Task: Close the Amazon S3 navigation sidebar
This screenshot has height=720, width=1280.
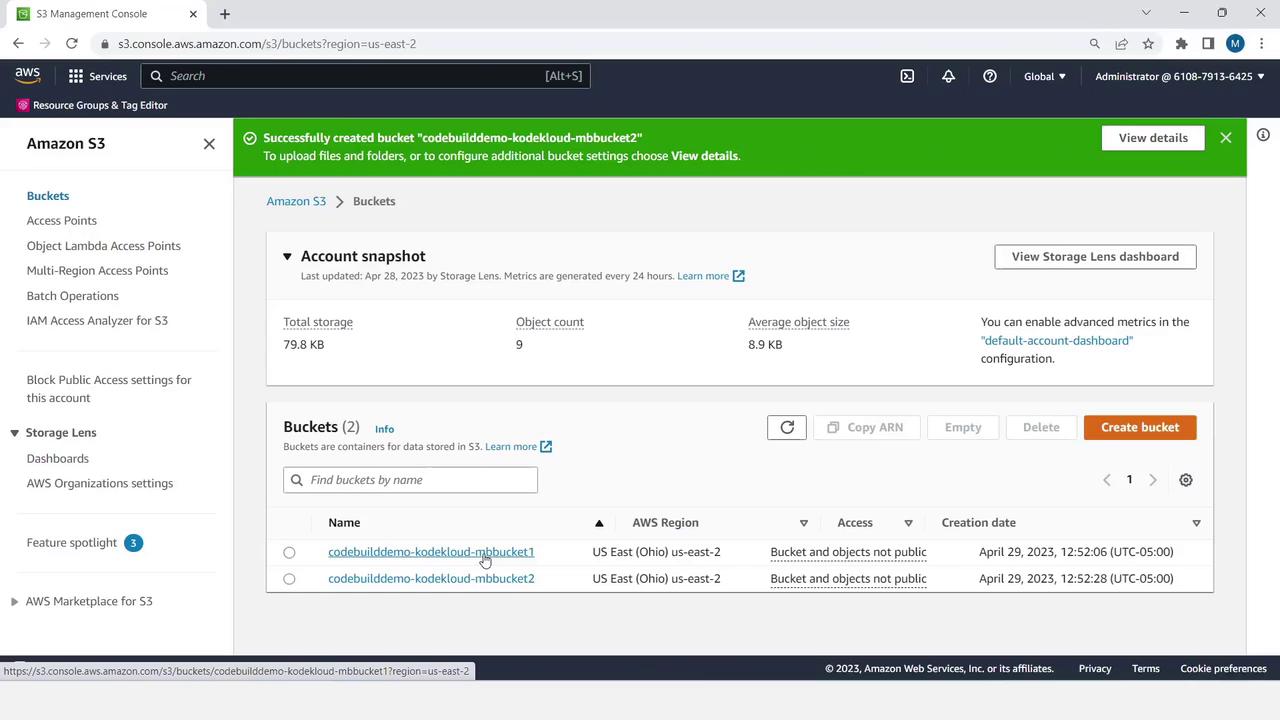Action: (x=209, y=144)
